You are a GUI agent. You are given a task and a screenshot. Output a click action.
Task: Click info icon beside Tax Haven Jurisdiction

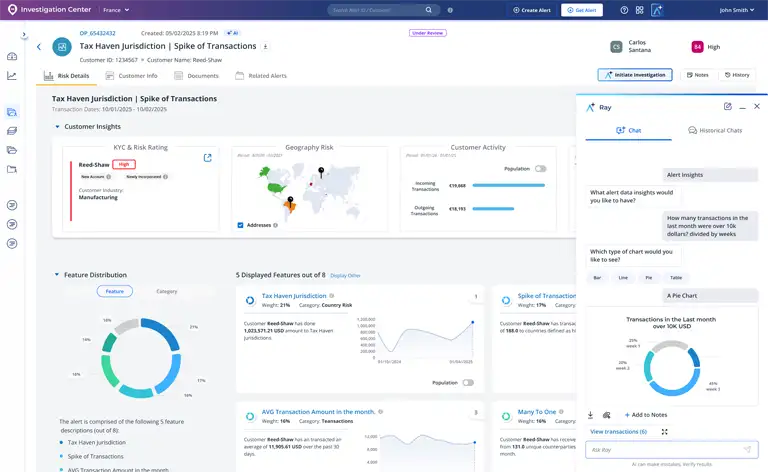(x=332, y=296)
